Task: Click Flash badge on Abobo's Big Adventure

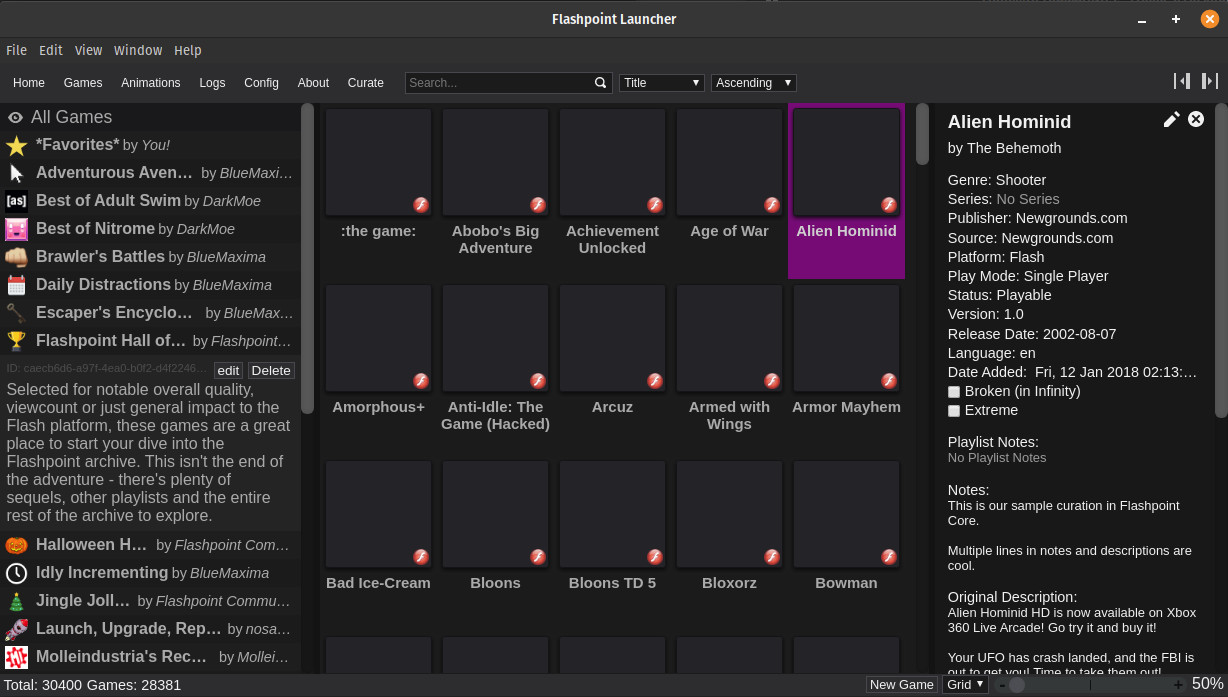Action: (x=538, y=205)
